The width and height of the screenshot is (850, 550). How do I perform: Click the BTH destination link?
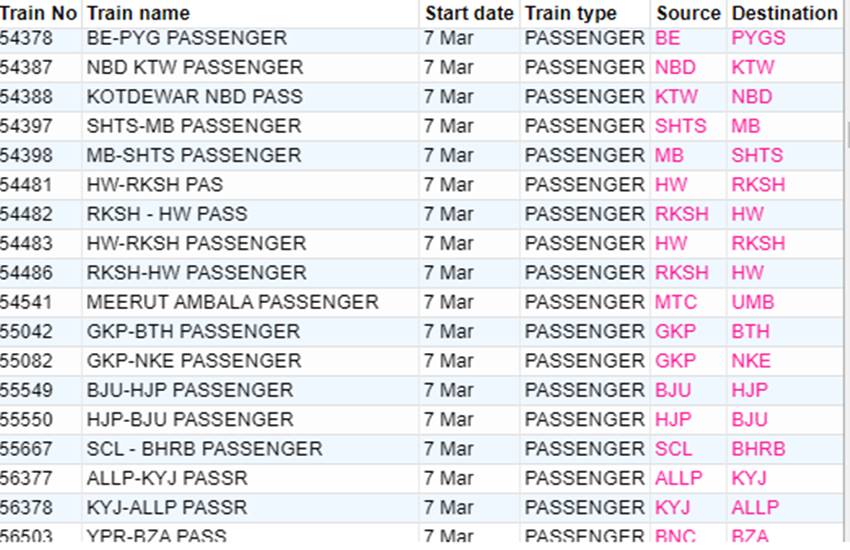pos(750,331)
